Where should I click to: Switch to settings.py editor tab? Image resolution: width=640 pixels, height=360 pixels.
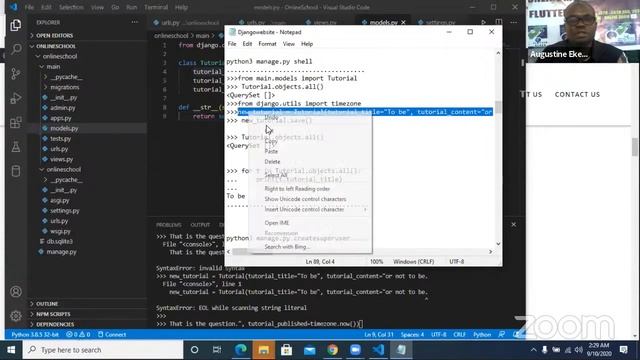coord(440,22)
